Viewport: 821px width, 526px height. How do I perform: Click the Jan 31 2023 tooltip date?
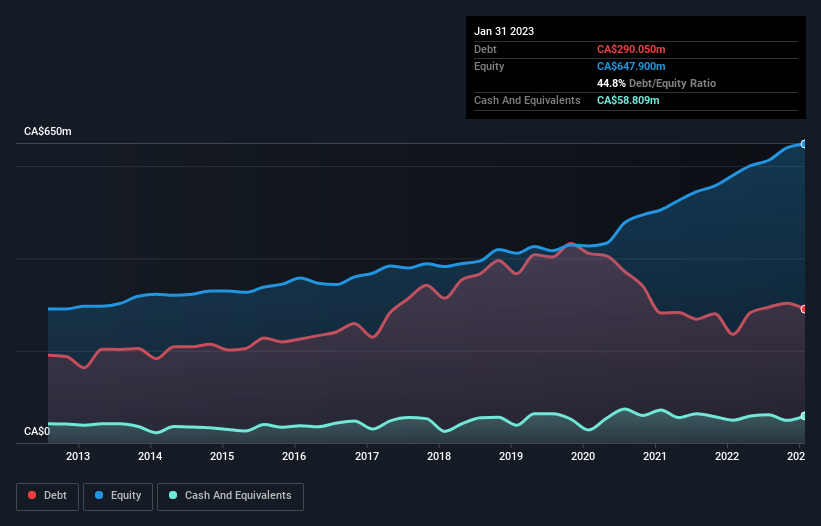[x=504, y=31]
